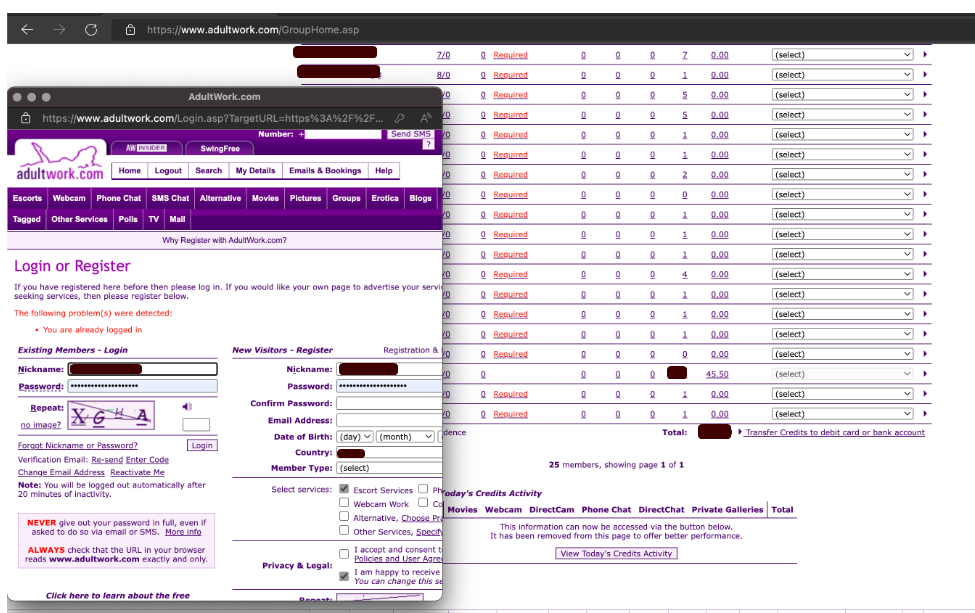Screen dimensions: 975x613
Task: Check the Webcam Work service checkbox
Action: click(345, 504)
